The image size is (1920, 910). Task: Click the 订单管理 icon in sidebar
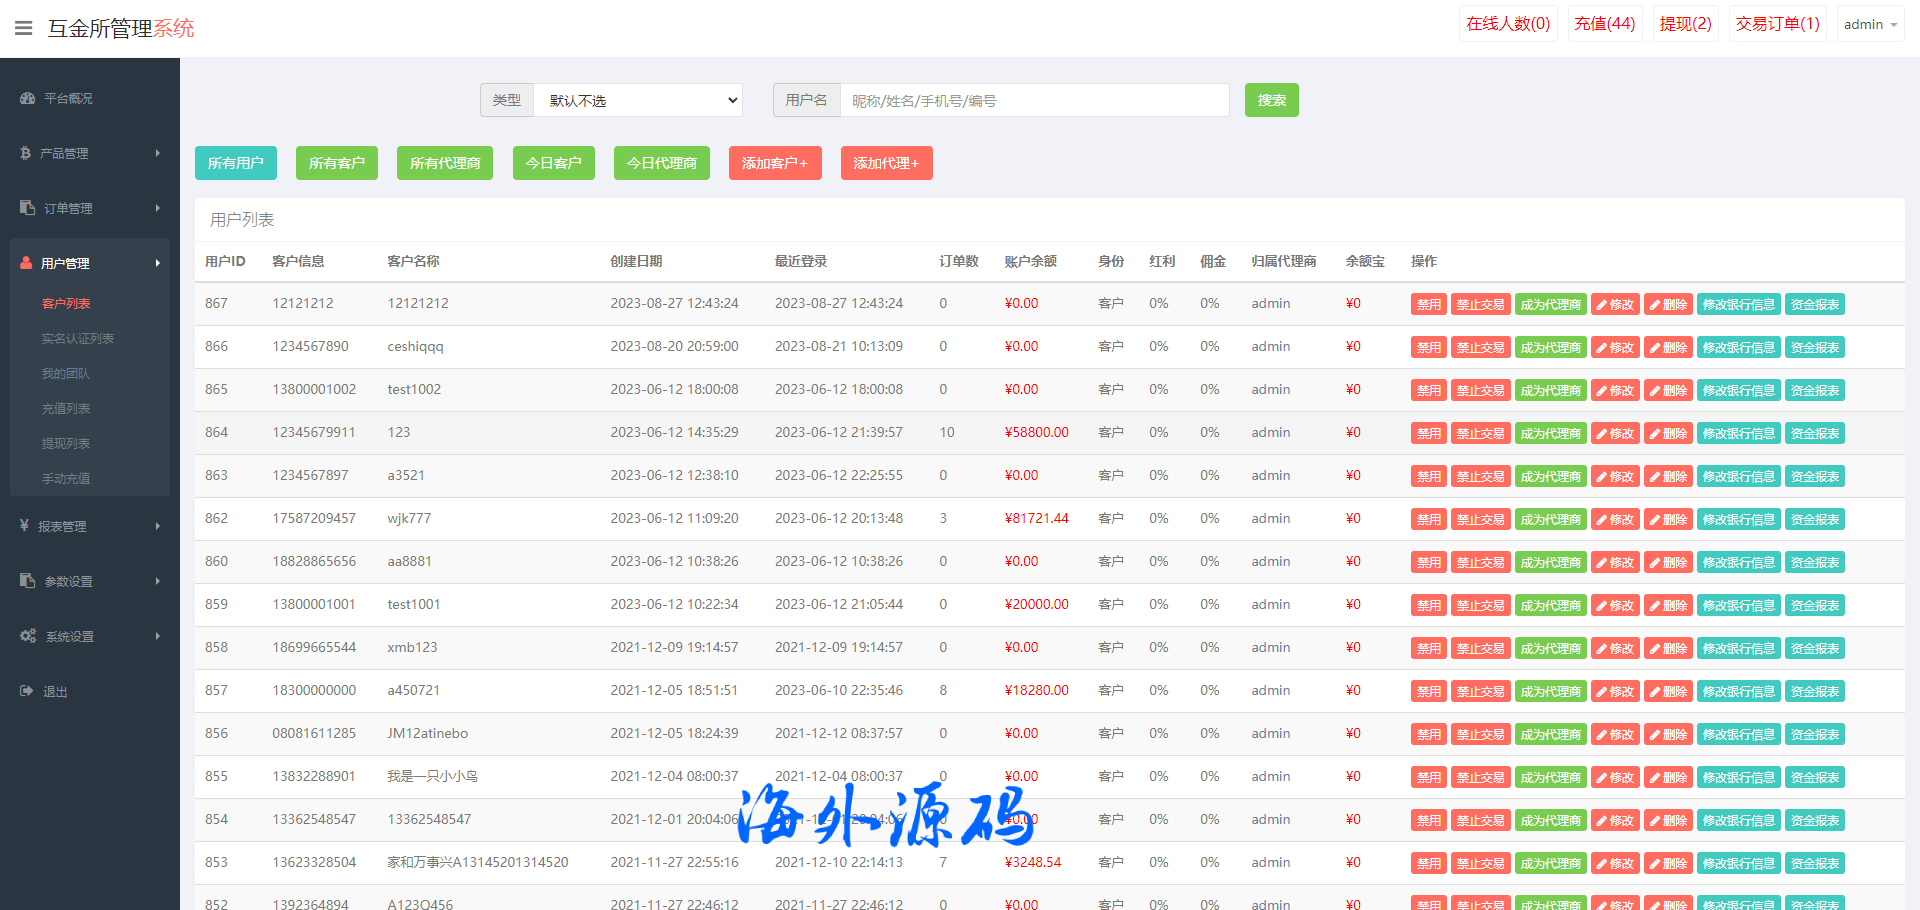click(27, 208)
